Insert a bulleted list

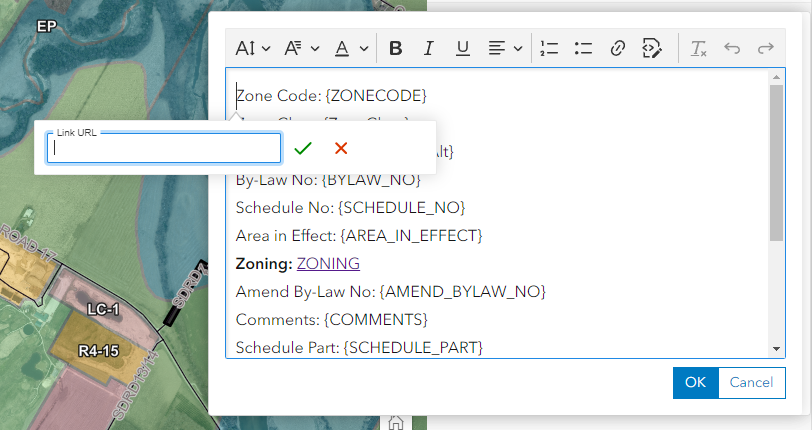tap(583, 48)
